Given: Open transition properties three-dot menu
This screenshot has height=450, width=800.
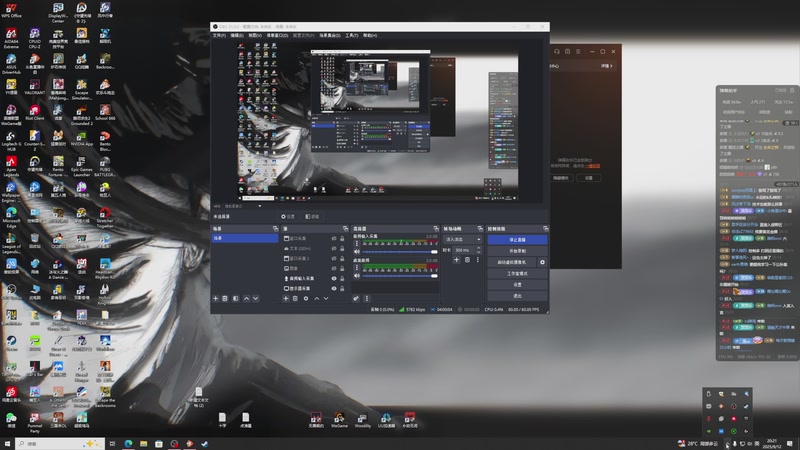Looking at the screenshot, I should pos(478,260).
